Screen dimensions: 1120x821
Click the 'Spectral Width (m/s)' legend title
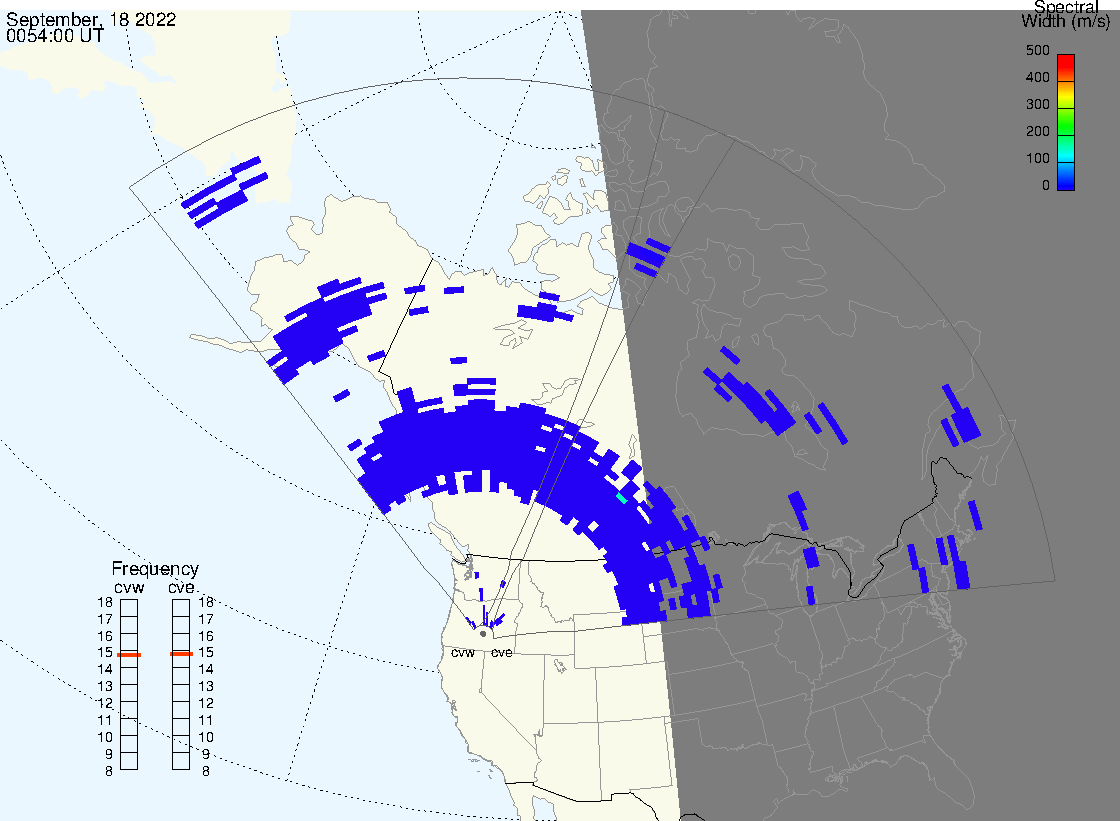1066,14
